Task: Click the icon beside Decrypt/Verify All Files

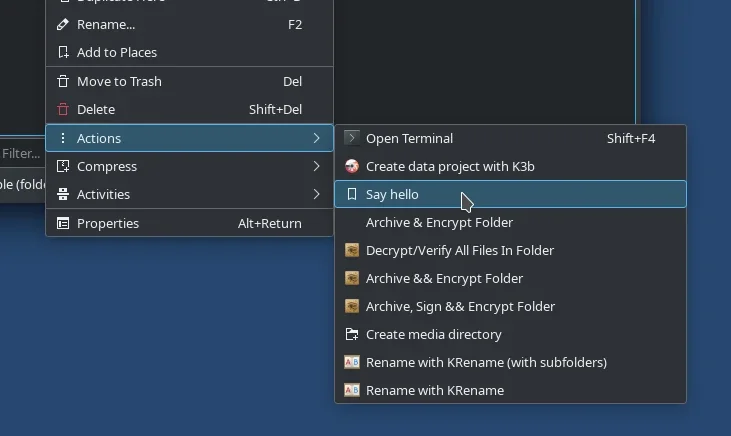Action: (351, 250)
